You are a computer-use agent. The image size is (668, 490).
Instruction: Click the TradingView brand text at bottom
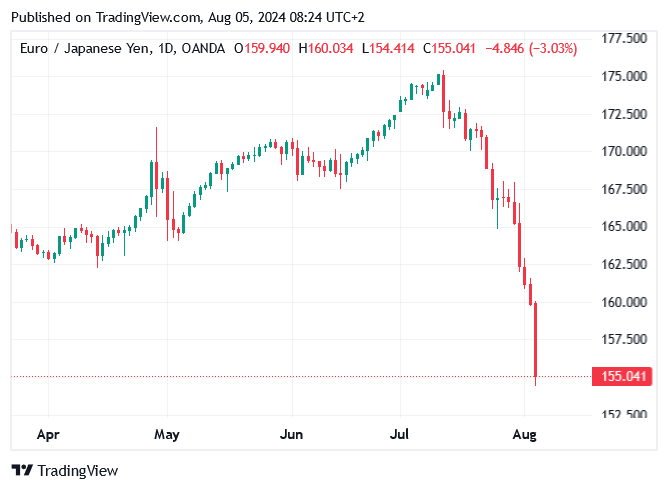pyautogui.click(x=79, y=470)
